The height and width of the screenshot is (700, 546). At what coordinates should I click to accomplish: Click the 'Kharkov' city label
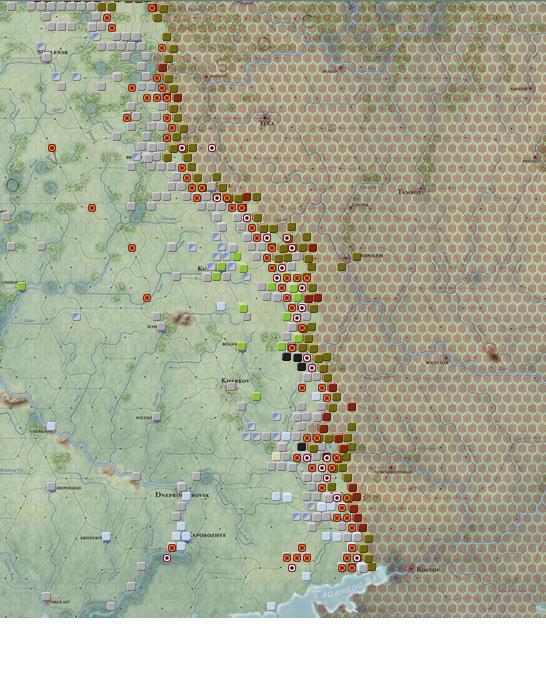pos(235,380)
